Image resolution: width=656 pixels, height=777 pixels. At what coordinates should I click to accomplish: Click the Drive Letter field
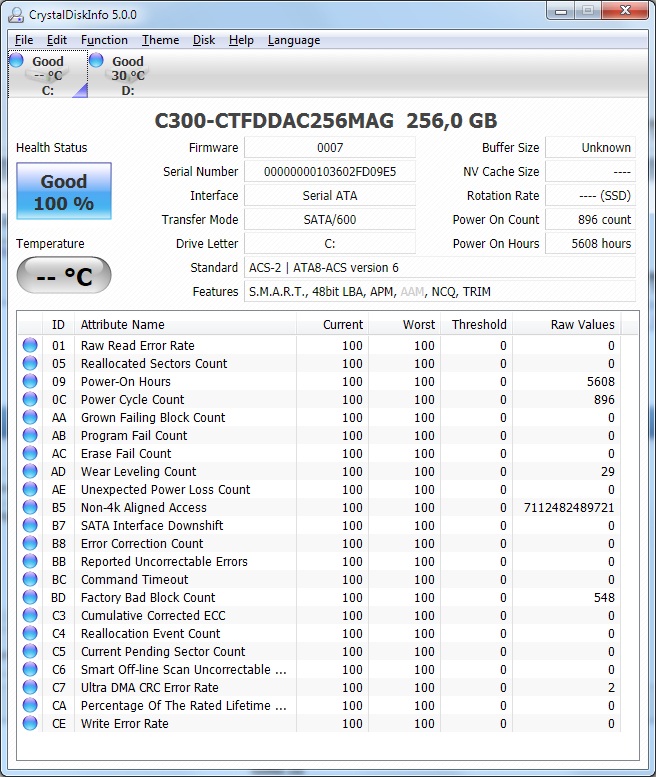tap(330, 244)
